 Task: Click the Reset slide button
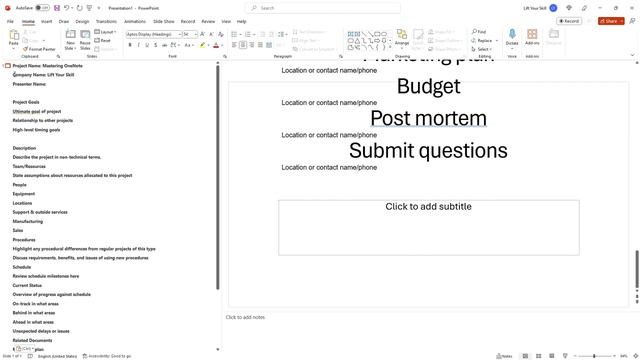103,40
